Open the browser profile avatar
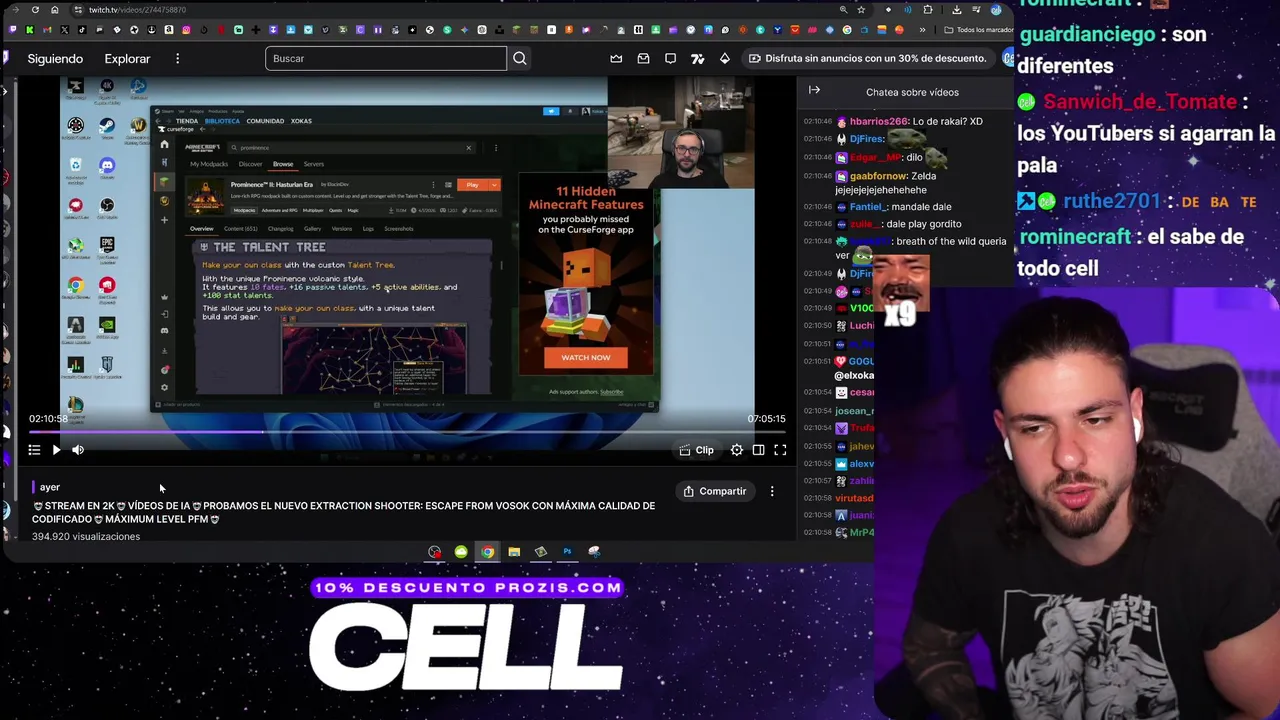 click(x=996, y=10)
